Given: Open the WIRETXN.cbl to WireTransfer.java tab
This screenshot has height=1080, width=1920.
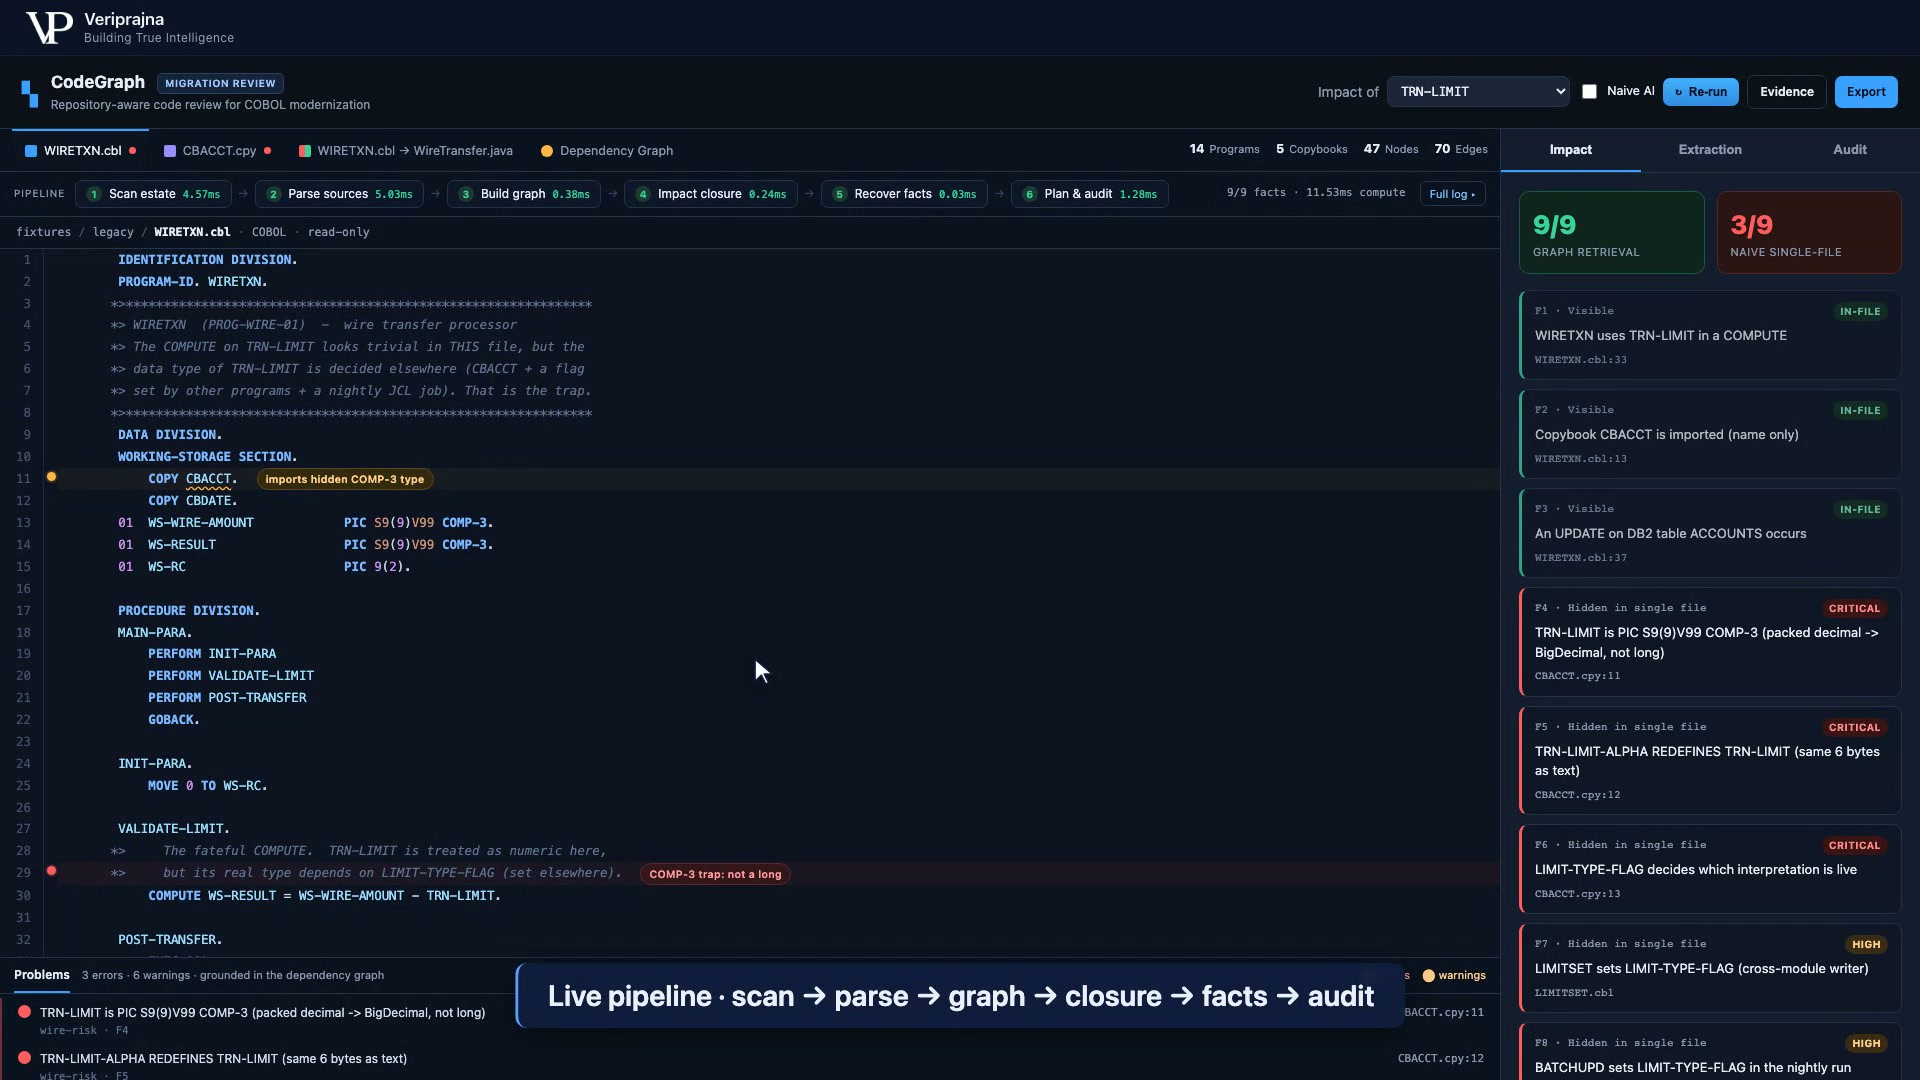Looking at the screenshot, I should coord(406,151).
